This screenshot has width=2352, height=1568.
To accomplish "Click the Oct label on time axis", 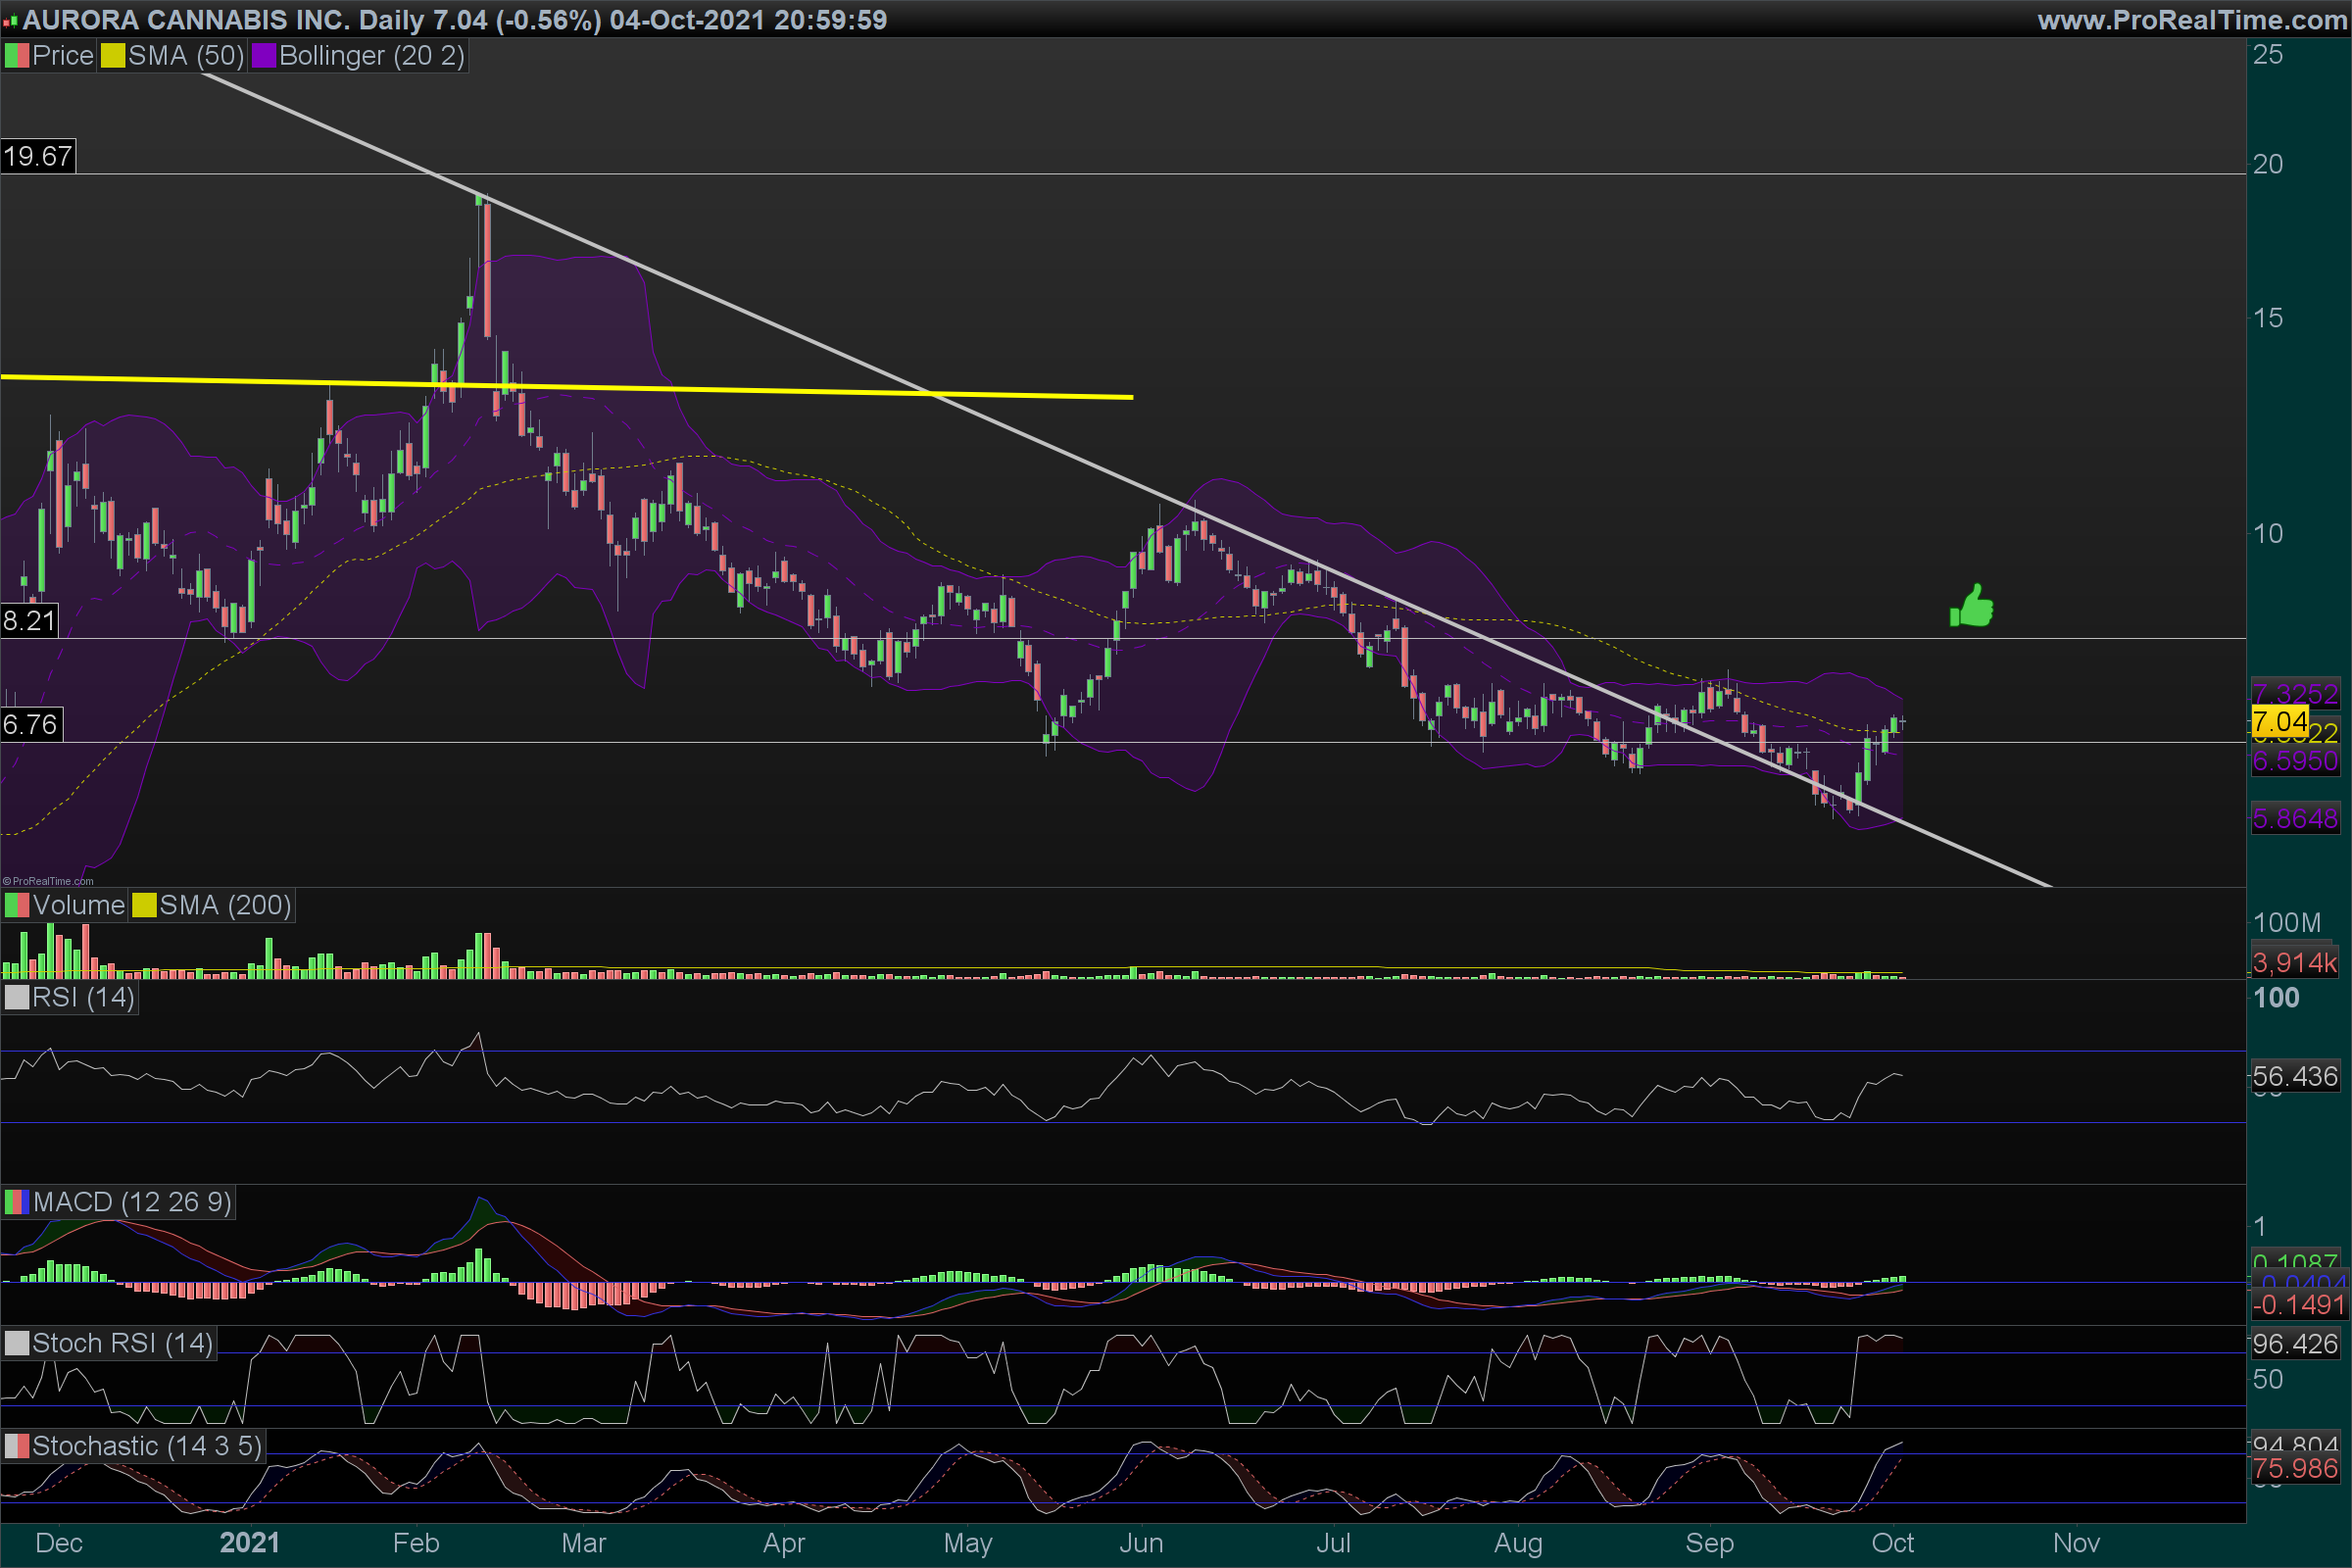I will (1892, 1543).
